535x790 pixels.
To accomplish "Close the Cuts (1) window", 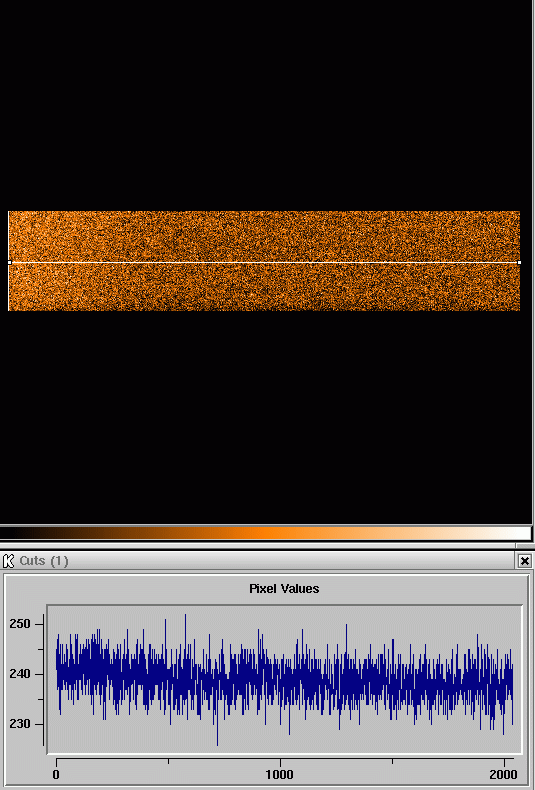I will (524, 561).
